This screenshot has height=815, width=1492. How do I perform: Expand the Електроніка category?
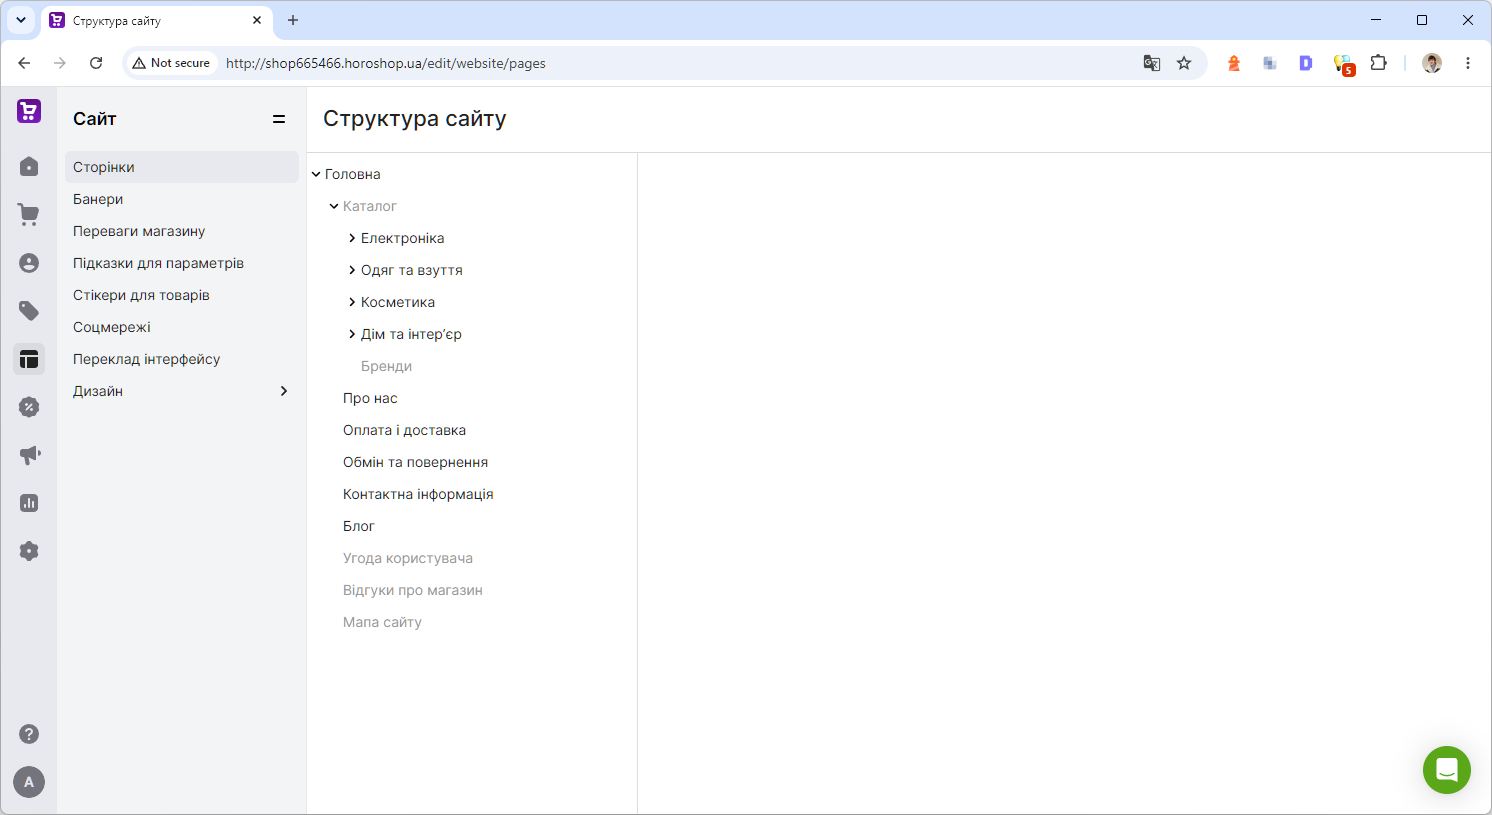352,238
